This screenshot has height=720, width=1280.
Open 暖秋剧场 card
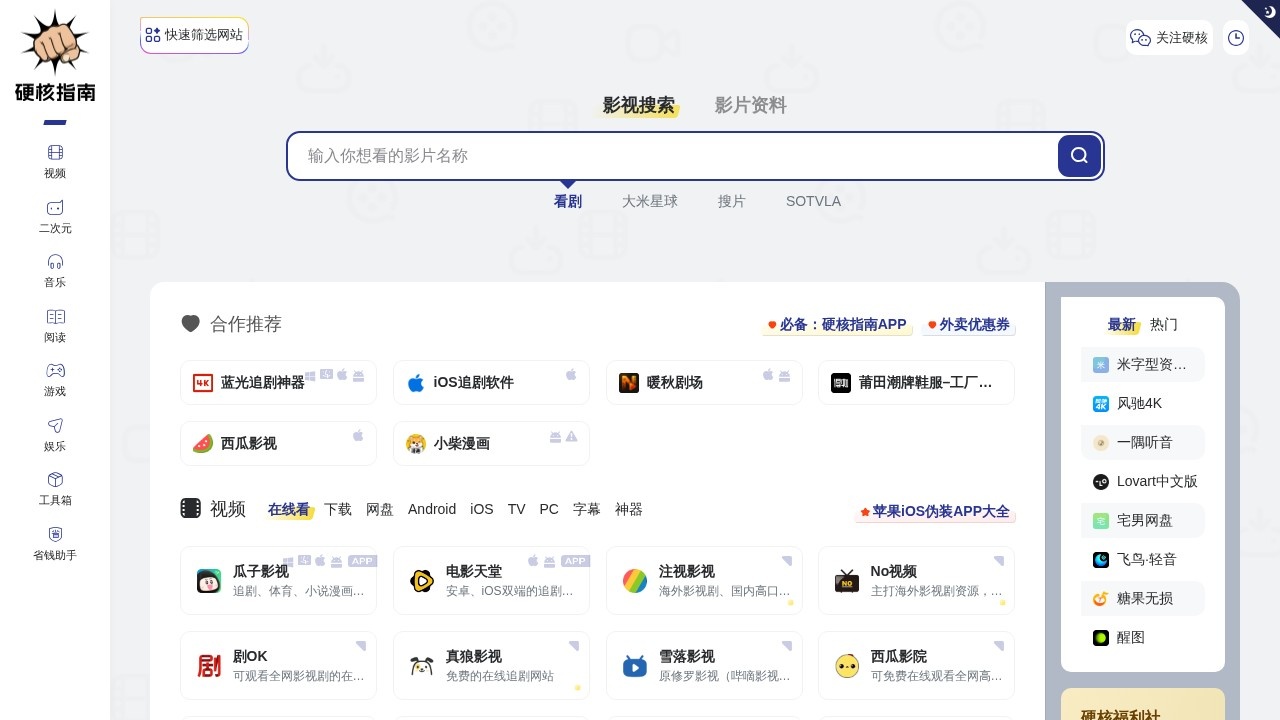point(704,383)
